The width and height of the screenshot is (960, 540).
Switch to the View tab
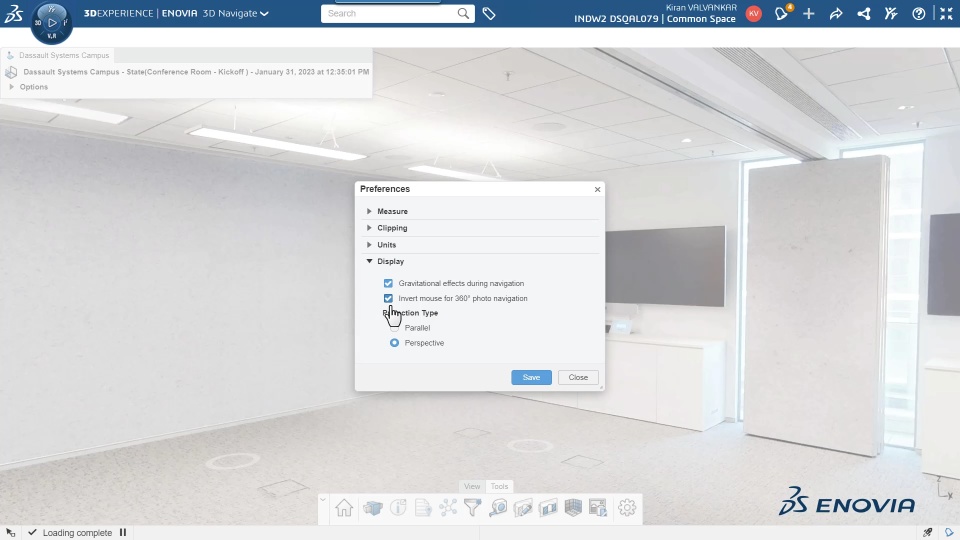[472, 486]
